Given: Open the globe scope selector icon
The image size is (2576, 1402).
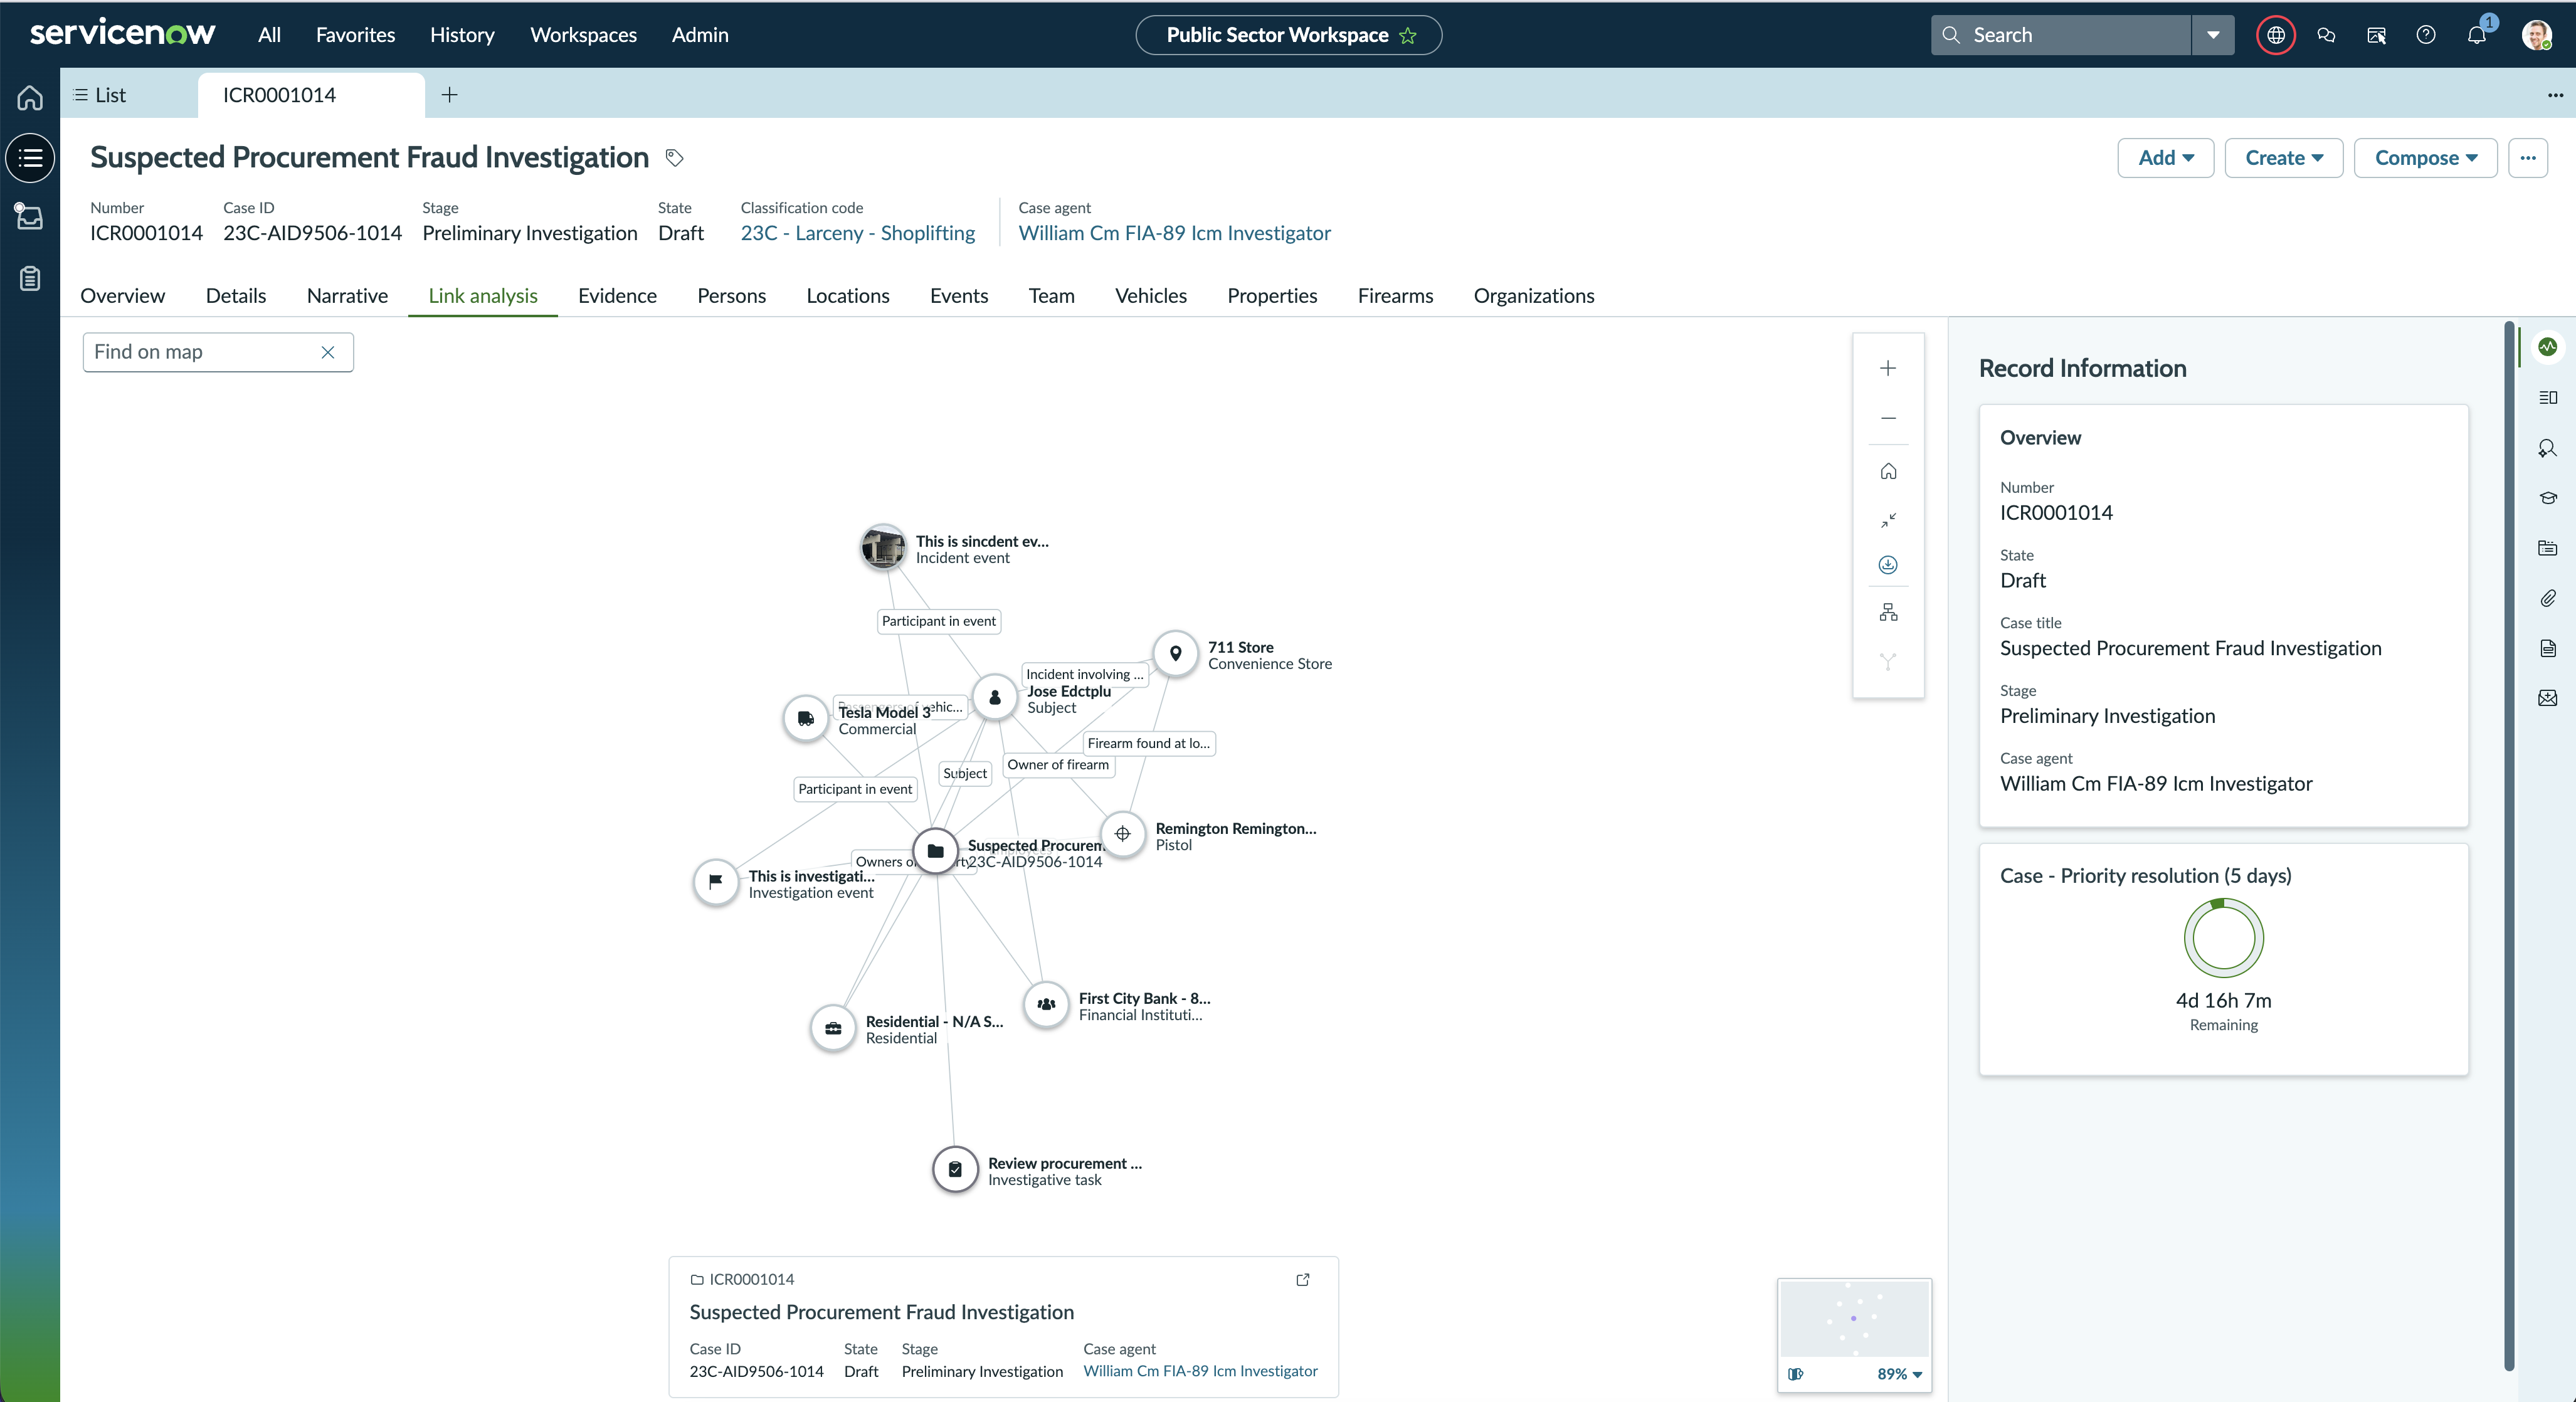Looking at the screenshot, I should (x=2275, y=35).
